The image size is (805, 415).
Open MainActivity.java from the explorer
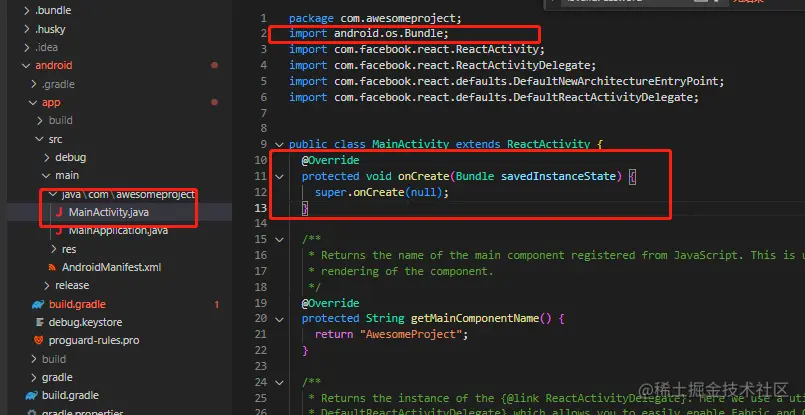click(109, 212)
